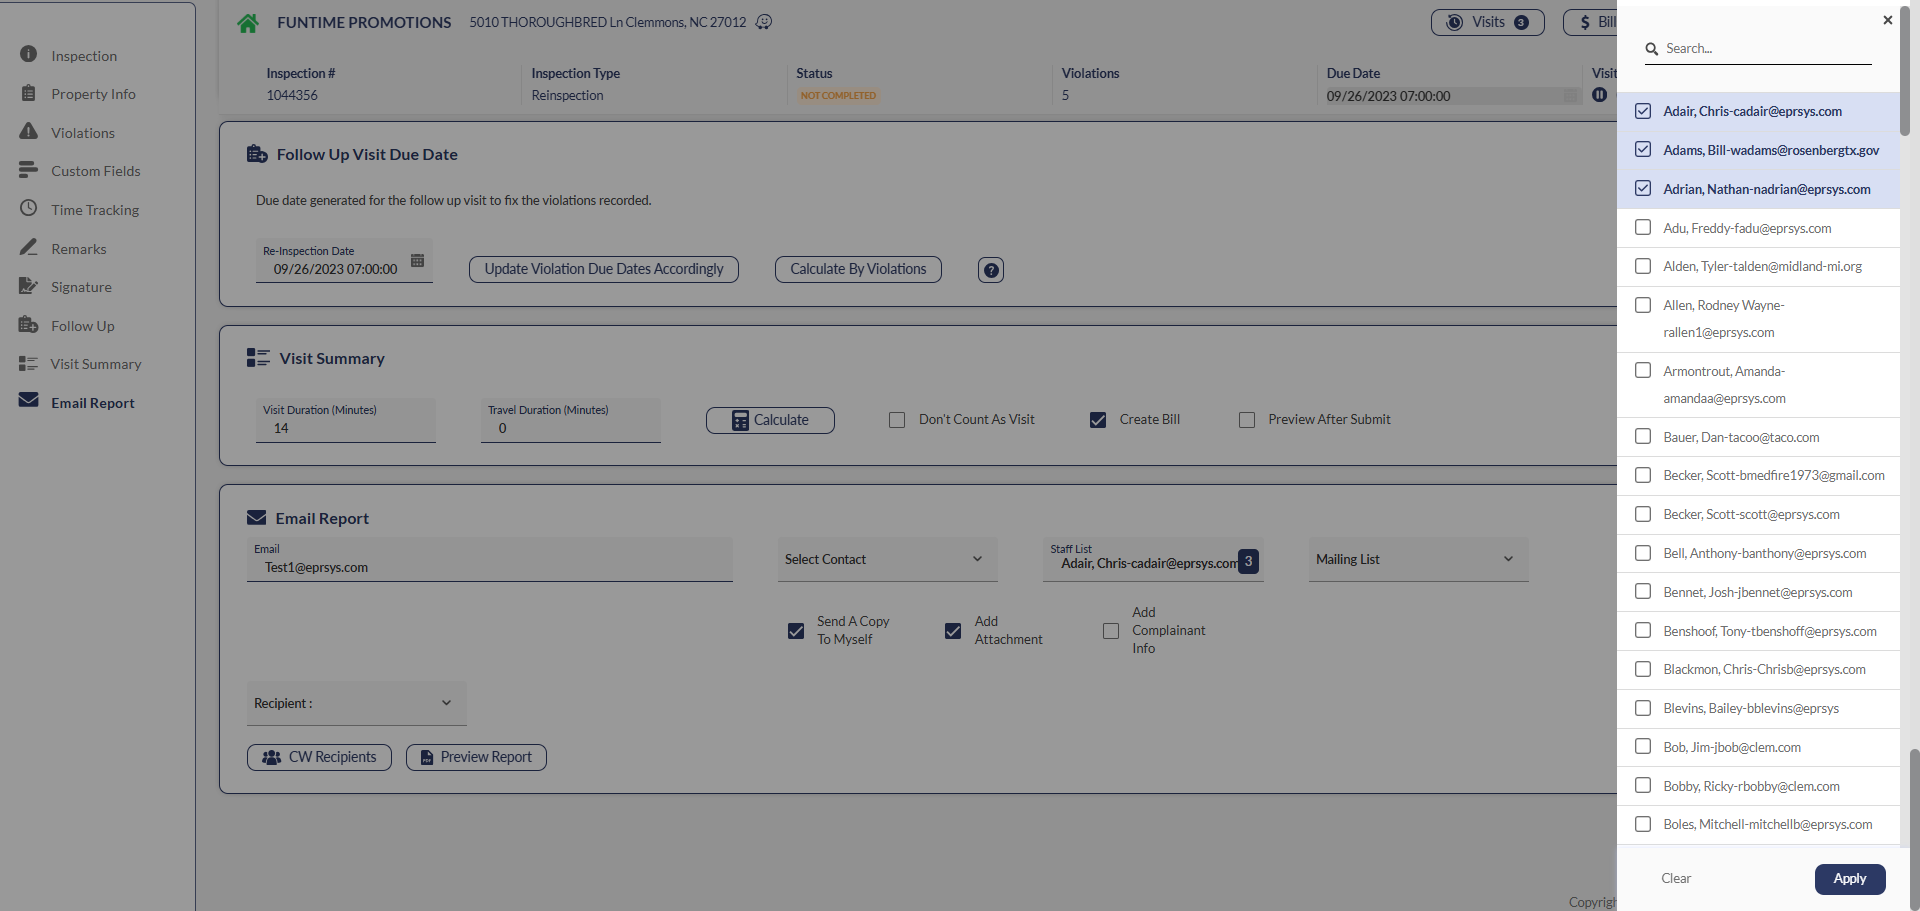The width and height of the screenshot is (1920, 911).
Task: Click the Time Tracking clock icon
Action: (29, 209)
